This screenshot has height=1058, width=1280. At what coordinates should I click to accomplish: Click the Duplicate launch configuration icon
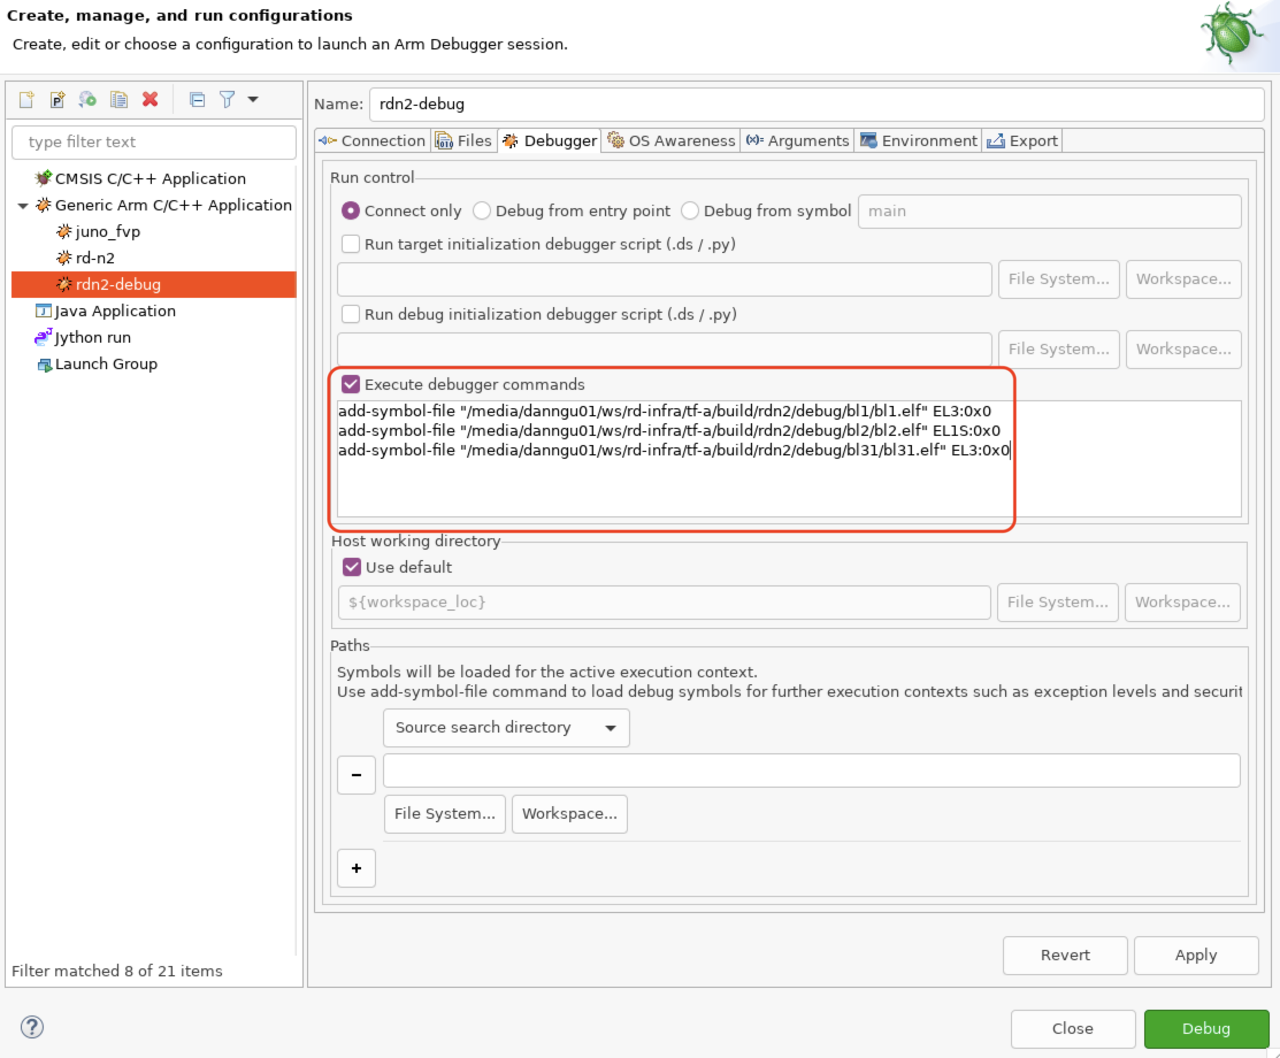[x=119, y=100]
